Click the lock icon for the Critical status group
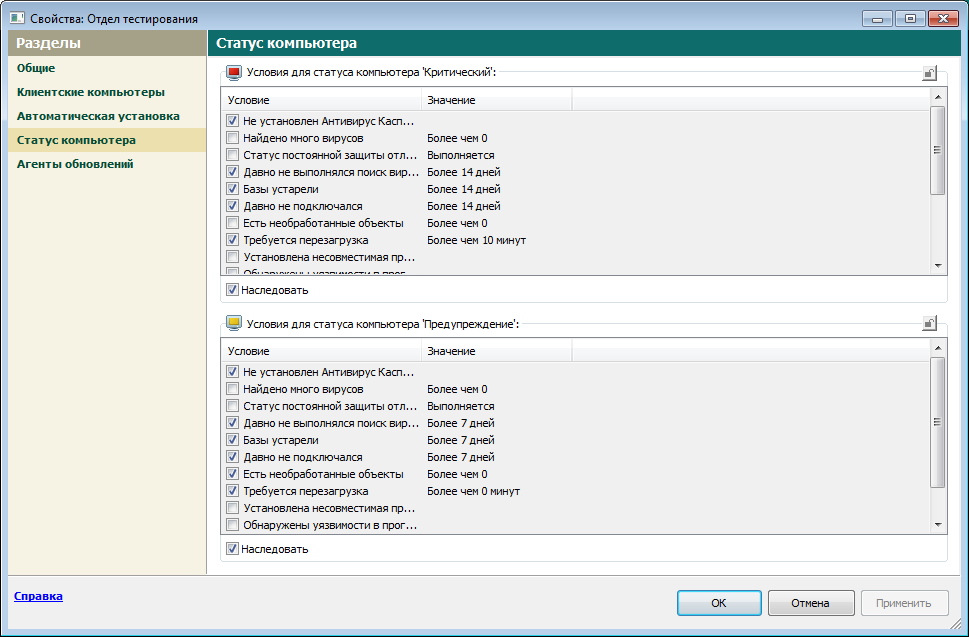 (929, 73)
